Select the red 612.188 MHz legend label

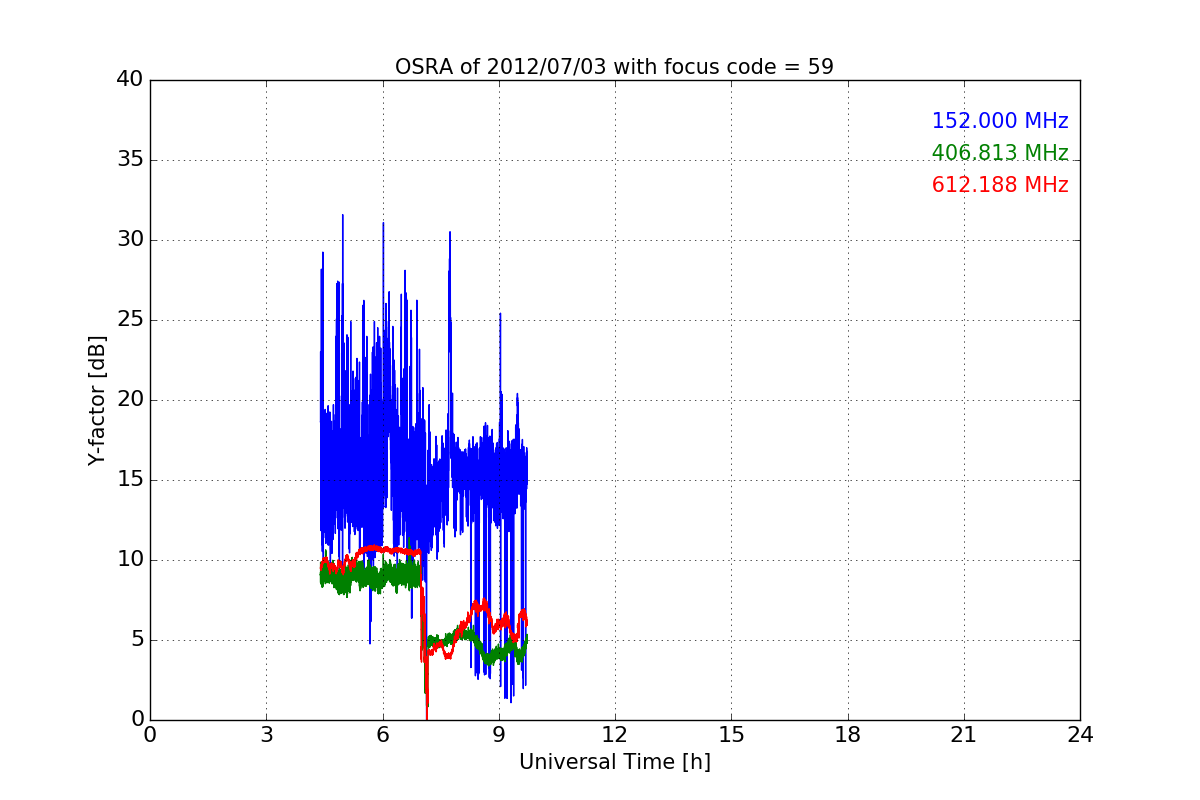(x=1000, y=185)
